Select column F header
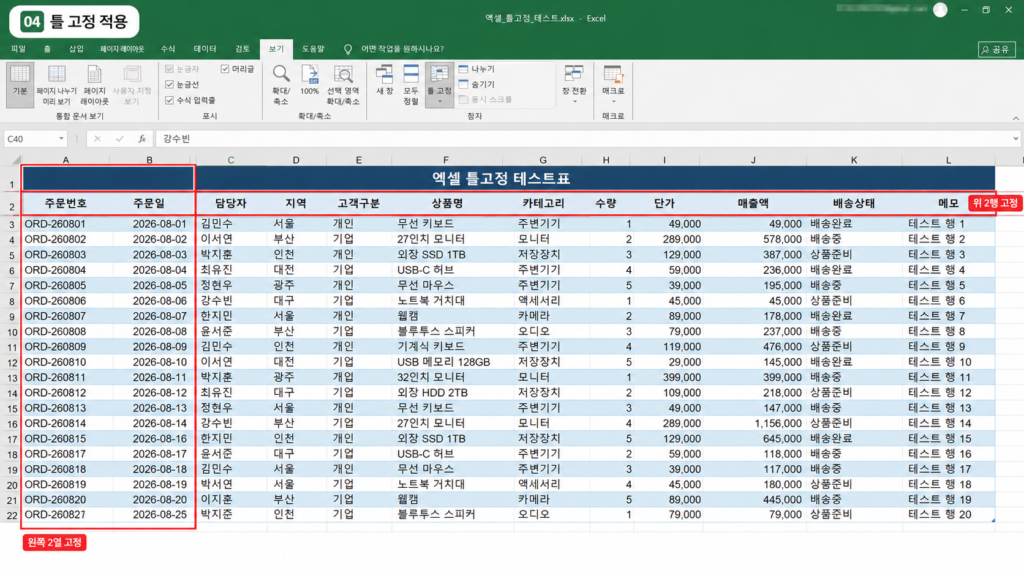This screenshot has width=1024, height=576. 446,159
